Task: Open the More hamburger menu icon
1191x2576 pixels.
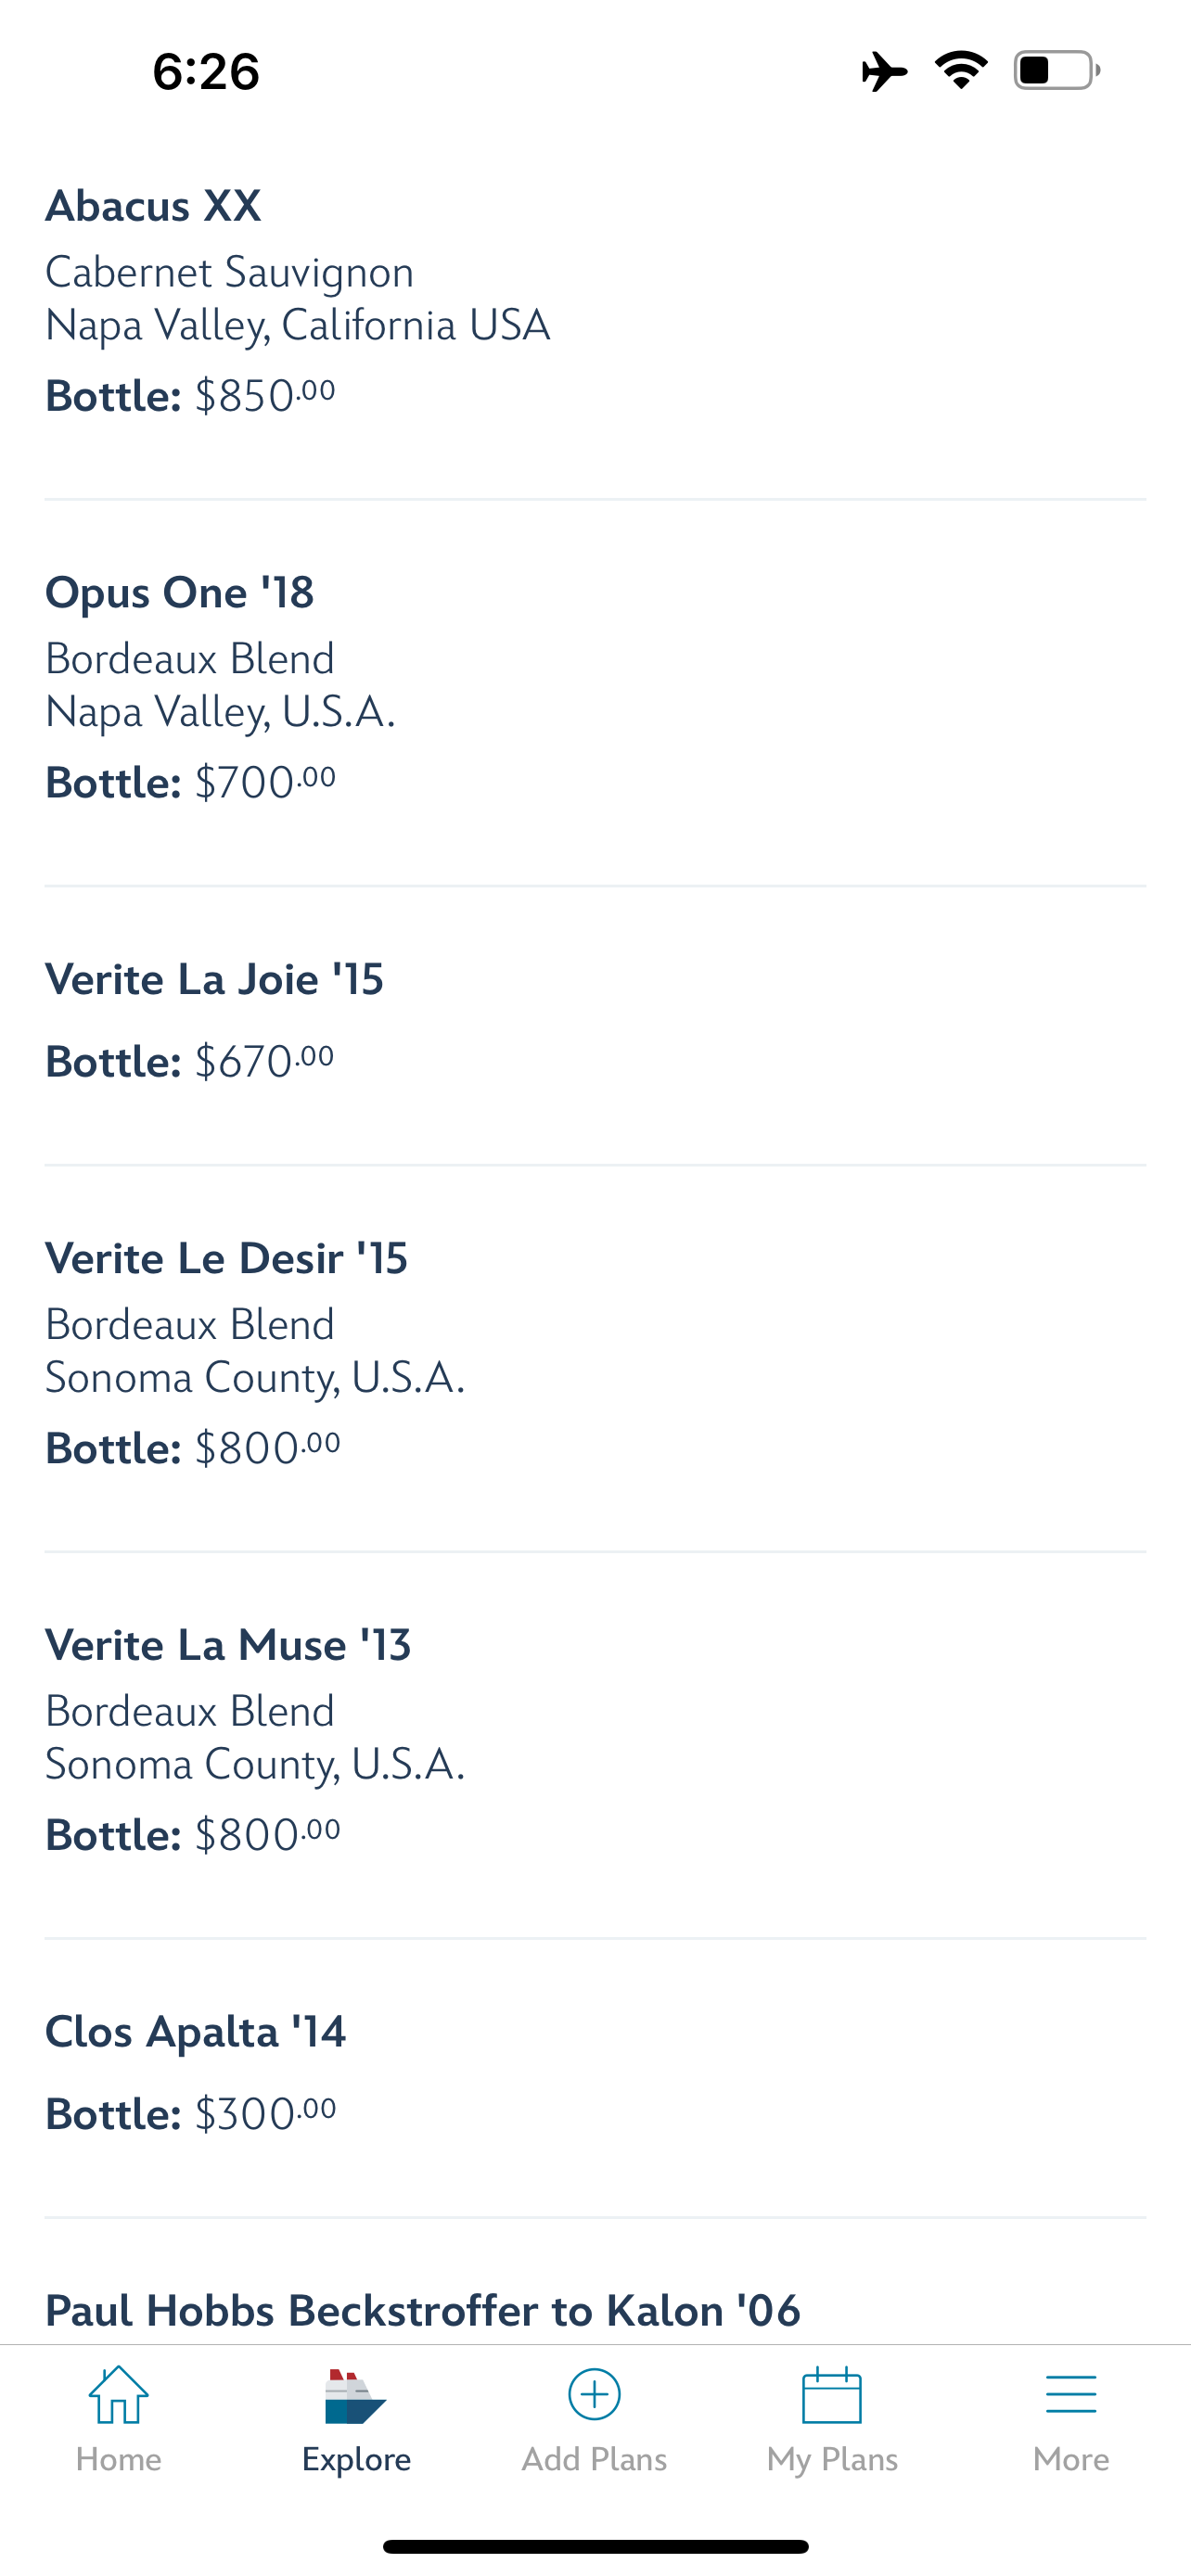Action: (1070, 2395)
